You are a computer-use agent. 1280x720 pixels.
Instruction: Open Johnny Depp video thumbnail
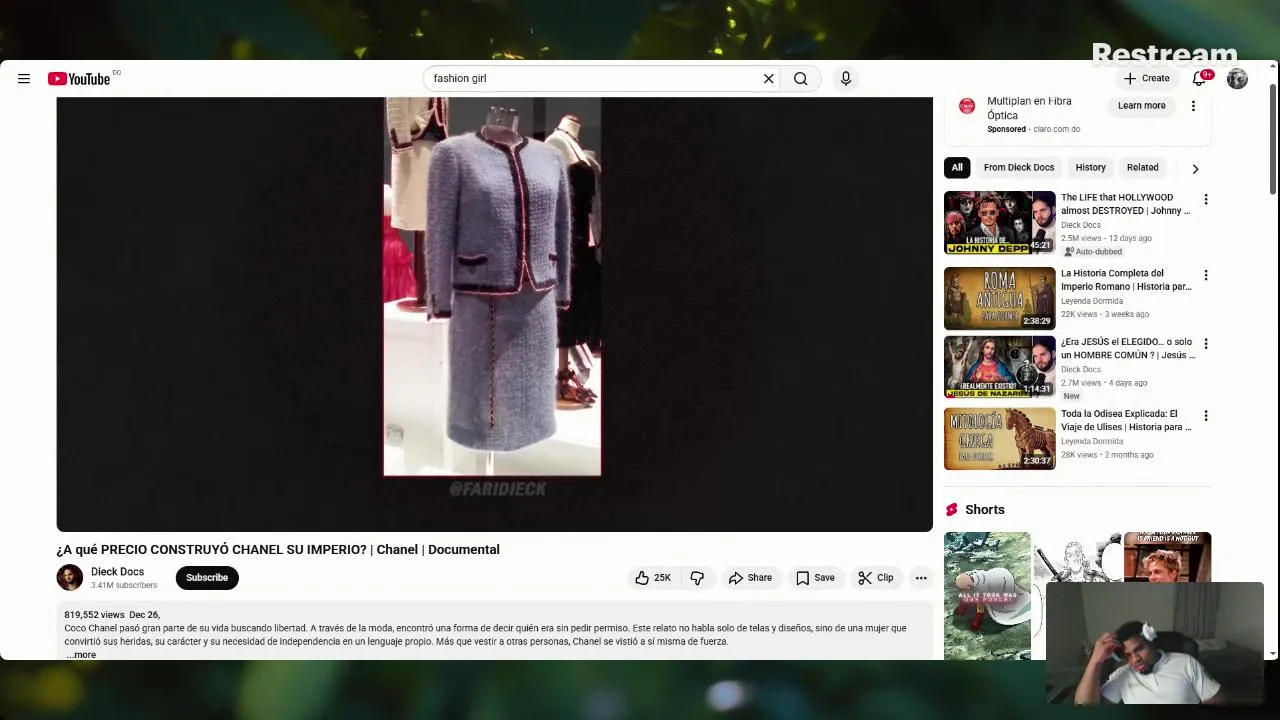pos(999,223)
